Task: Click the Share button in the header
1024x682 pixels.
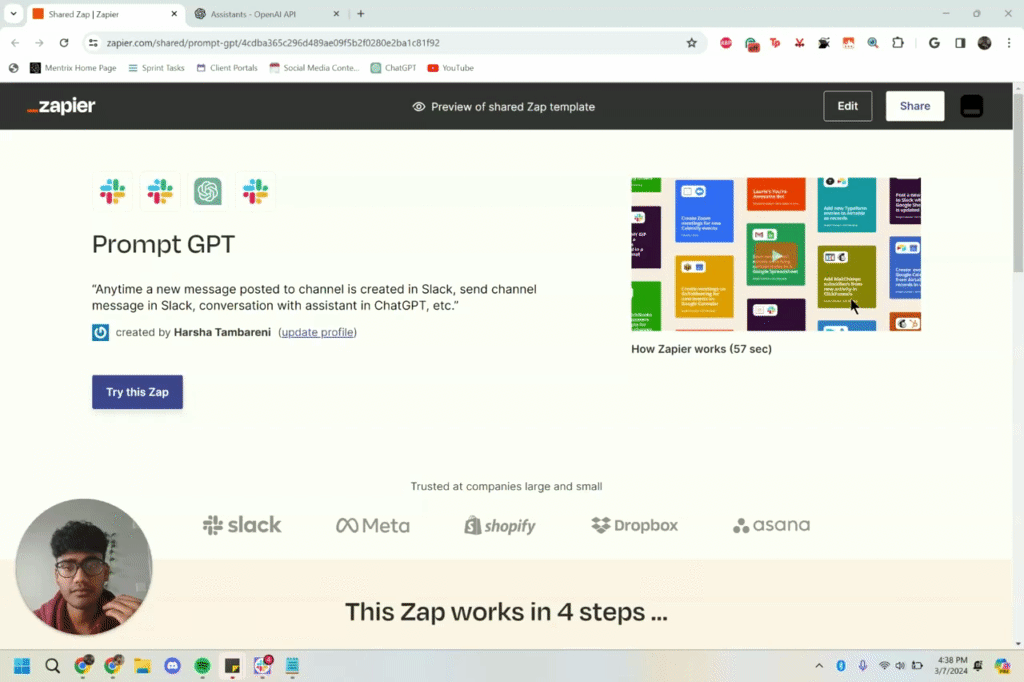Action: click(913, 106)
